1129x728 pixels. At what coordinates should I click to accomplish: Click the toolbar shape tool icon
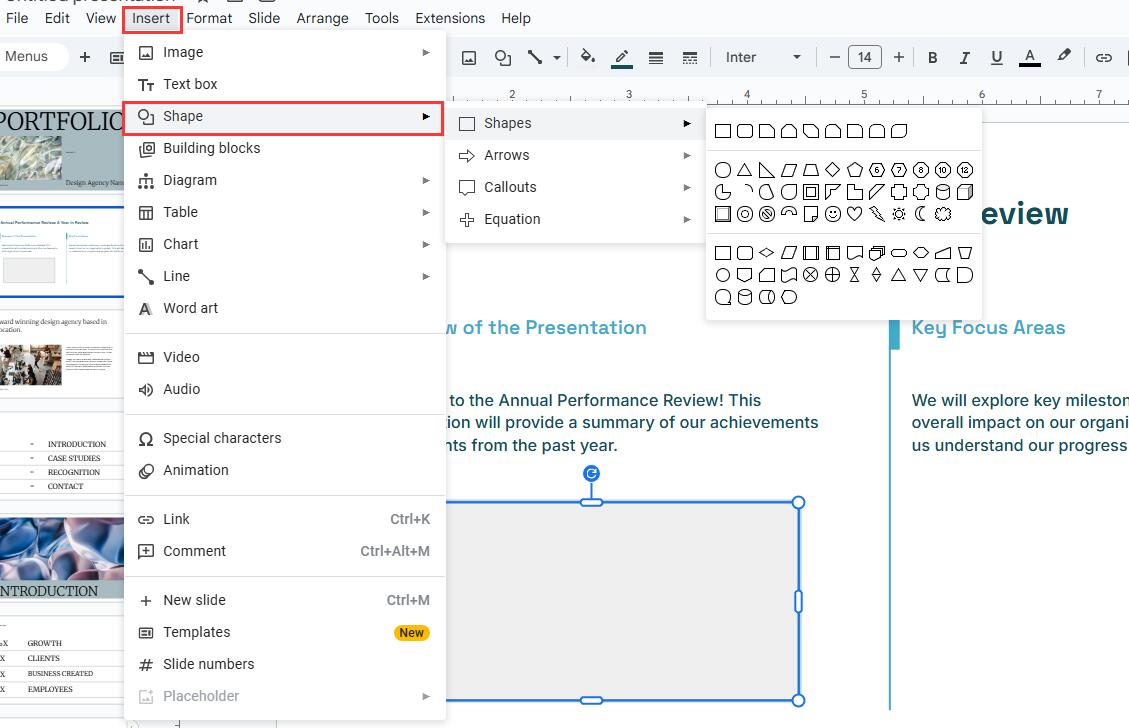click(503, 58)
